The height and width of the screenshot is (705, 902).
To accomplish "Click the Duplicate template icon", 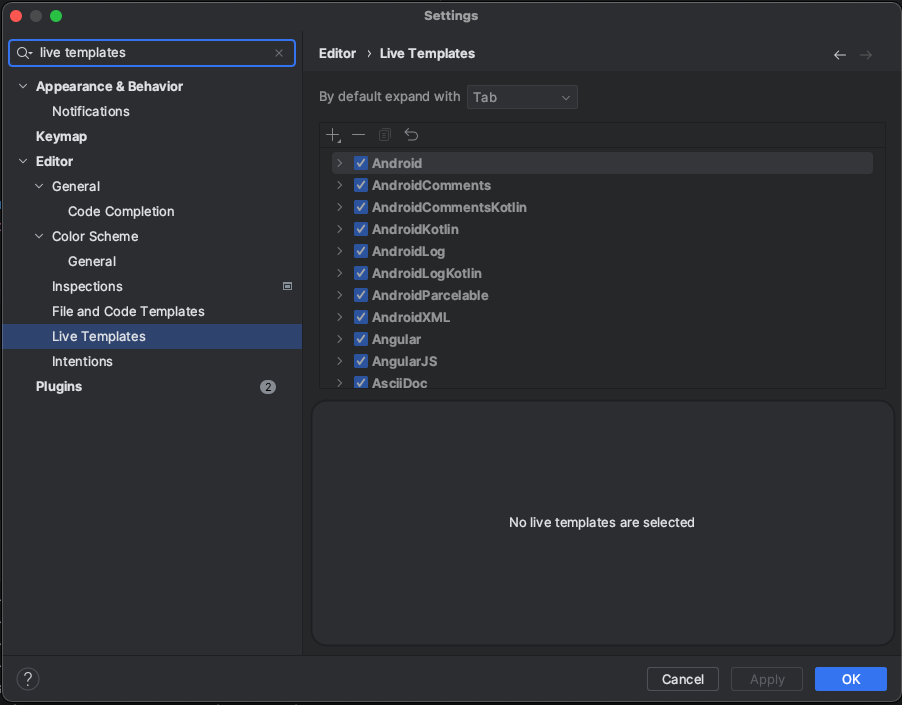I will coord(384,135).
